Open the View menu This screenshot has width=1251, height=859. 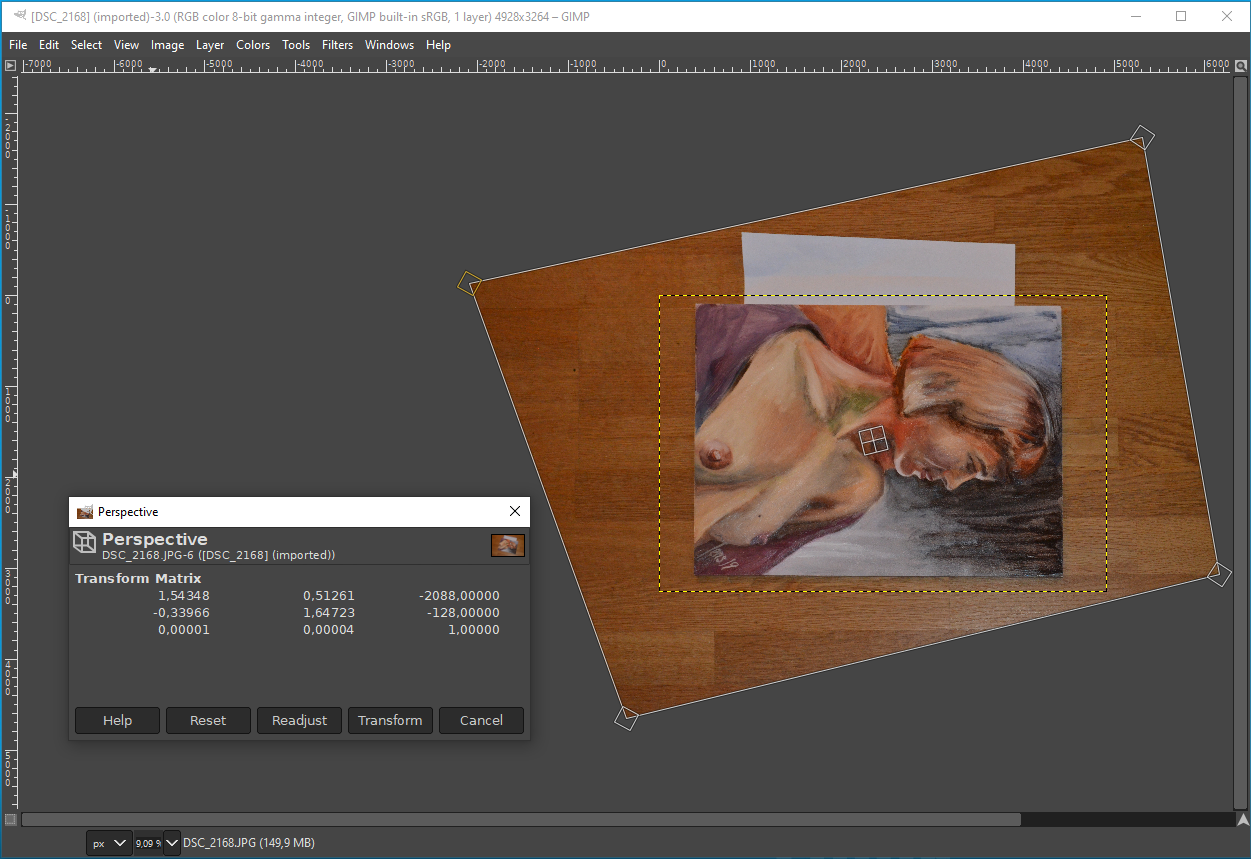126,45
